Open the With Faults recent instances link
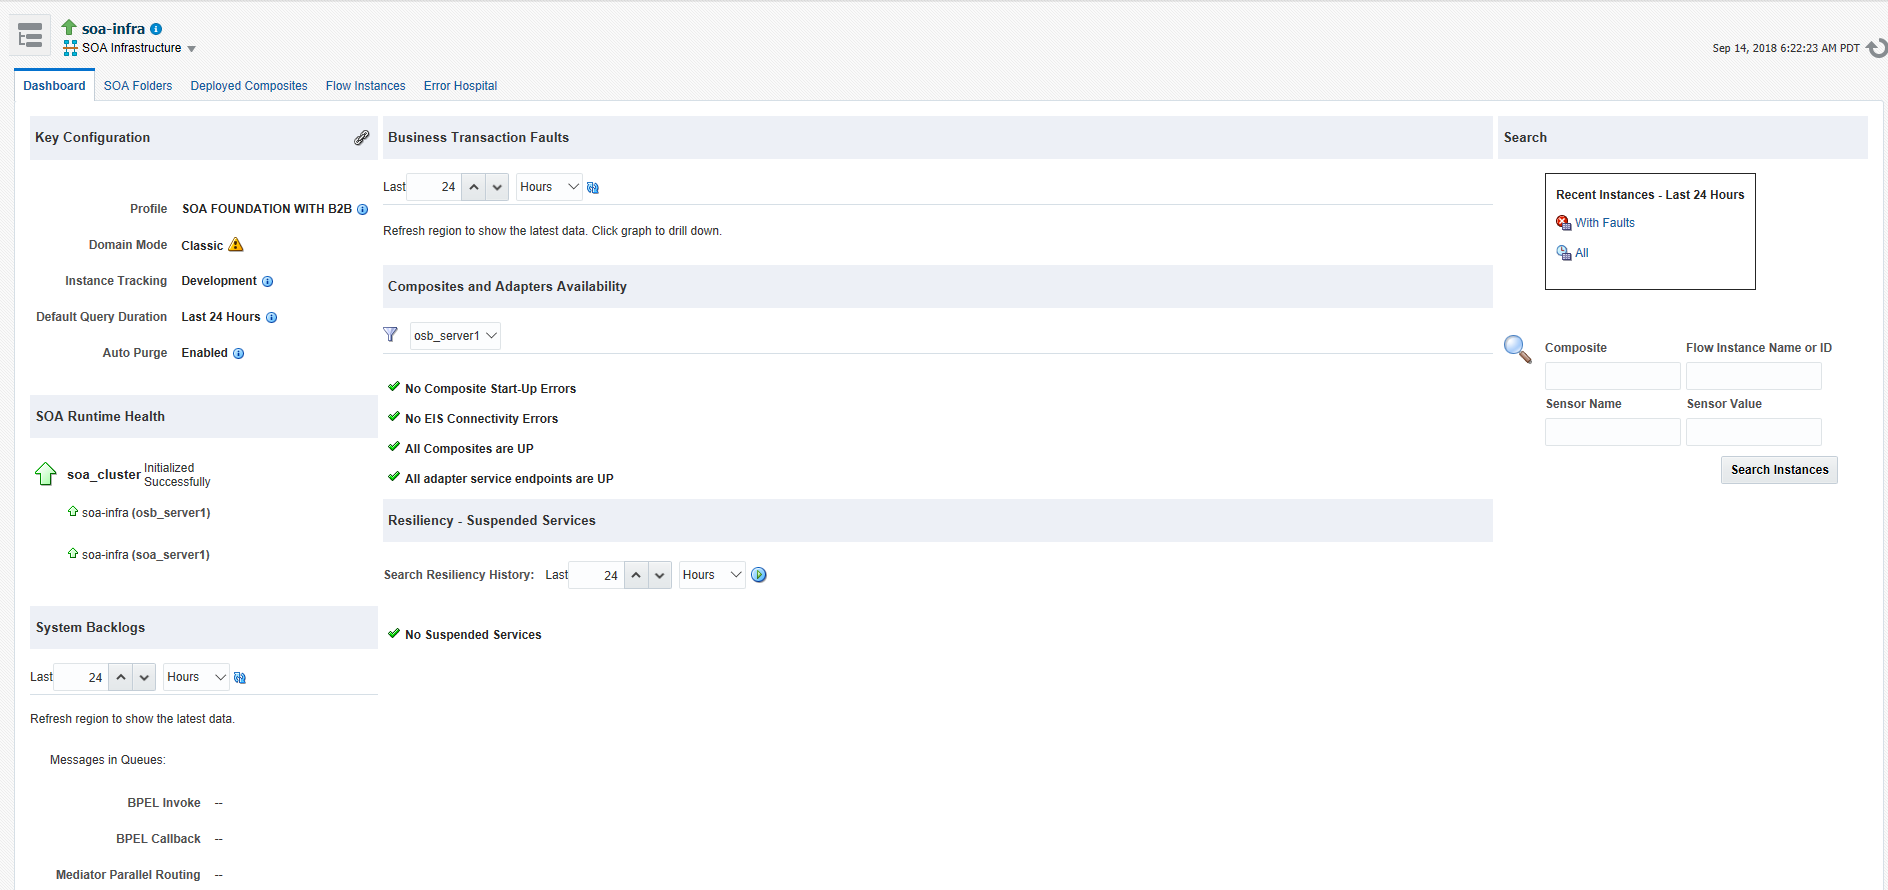Image resolution: width=1888 pixels, height=890 pixels. 1605,223
